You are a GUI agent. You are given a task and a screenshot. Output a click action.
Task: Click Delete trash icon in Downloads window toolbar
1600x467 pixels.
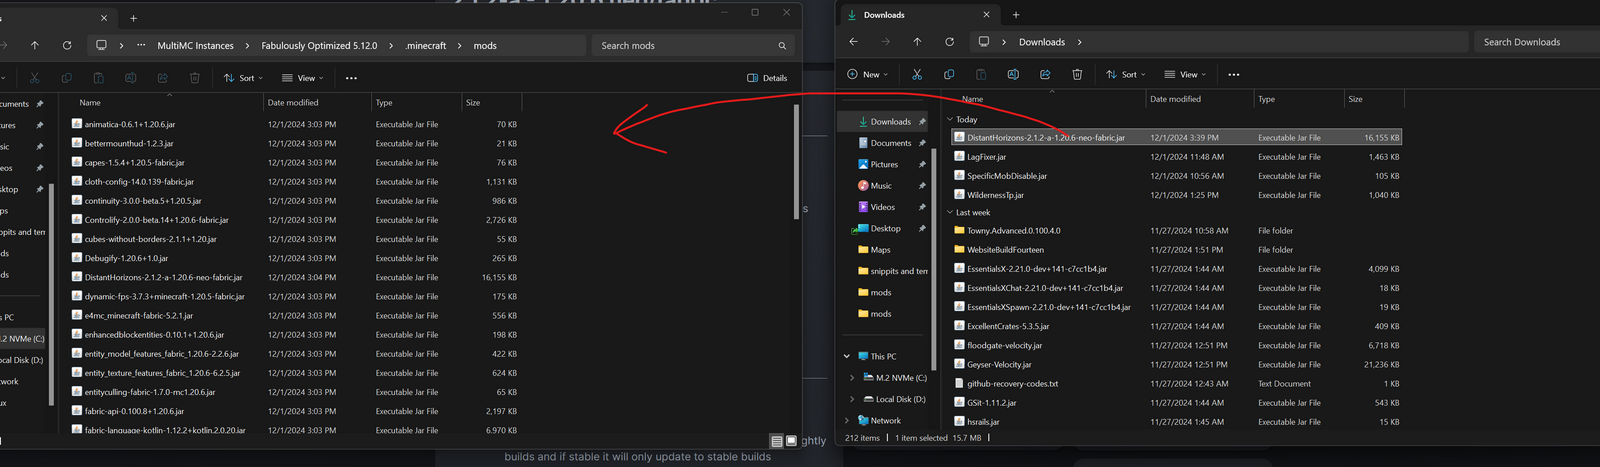1077,74
